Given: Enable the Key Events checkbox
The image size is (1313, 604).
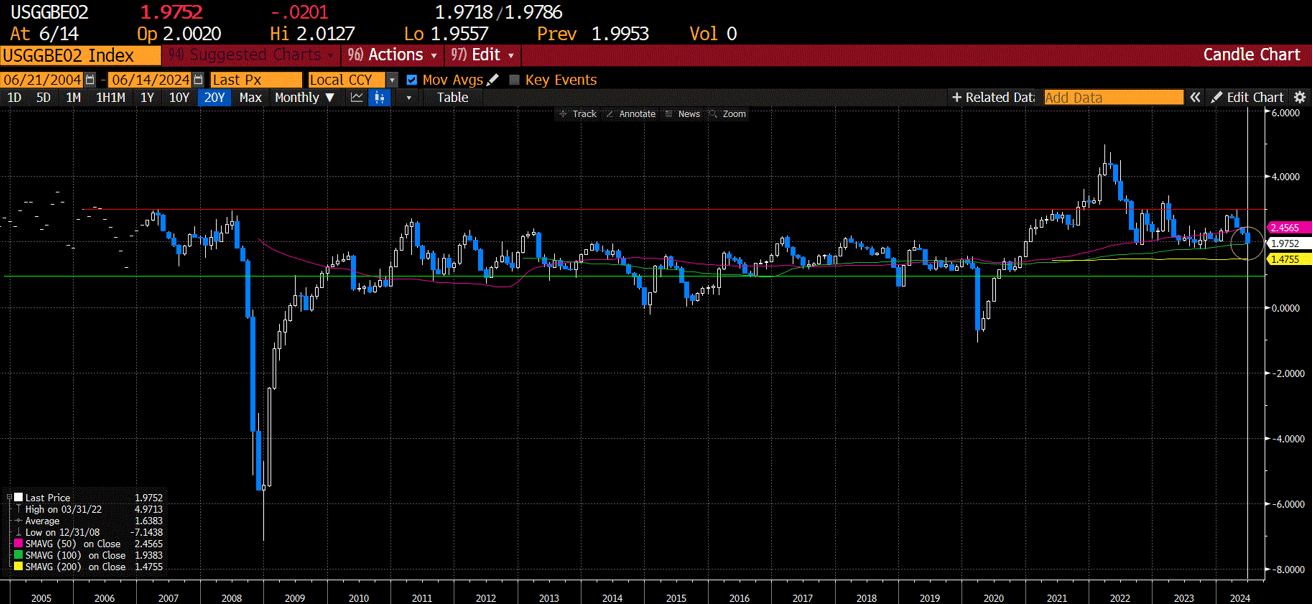Looking at the screenshot, I should pos(517,80).
